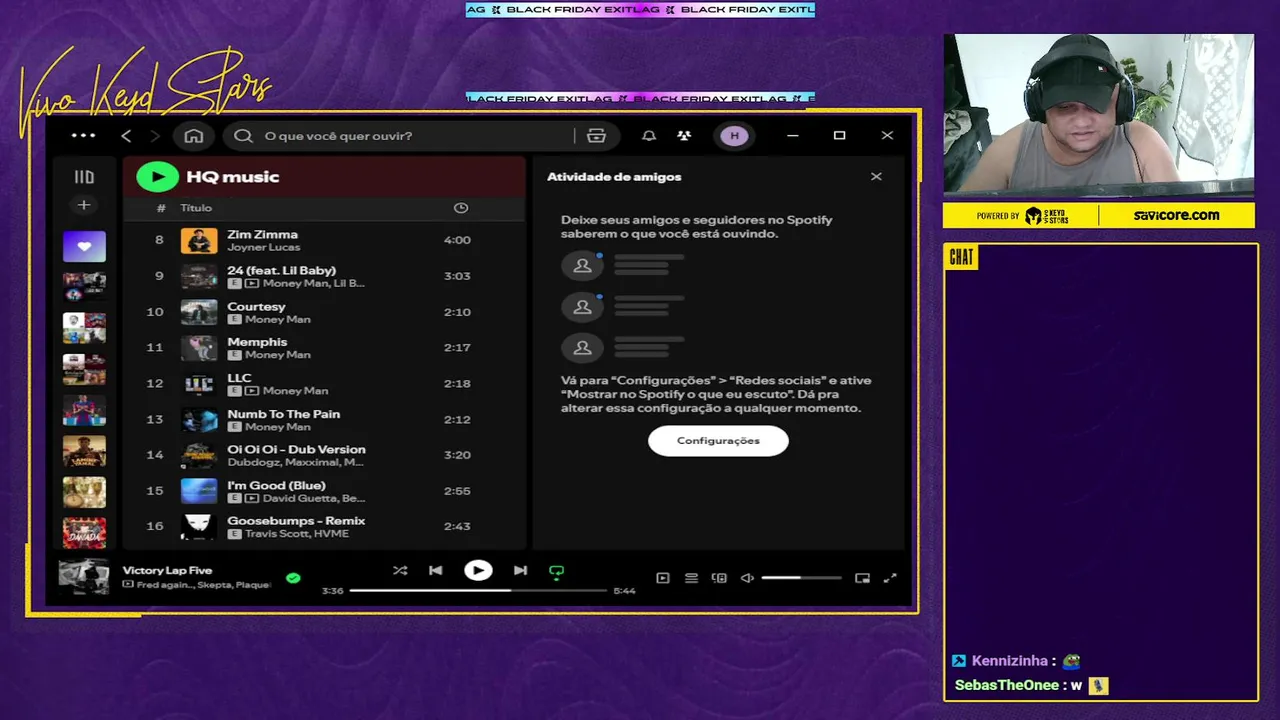Create playlist with the plus icon
Image resolution: width=1280 pixels, height=720 pixels.
[x=84, y=205]
